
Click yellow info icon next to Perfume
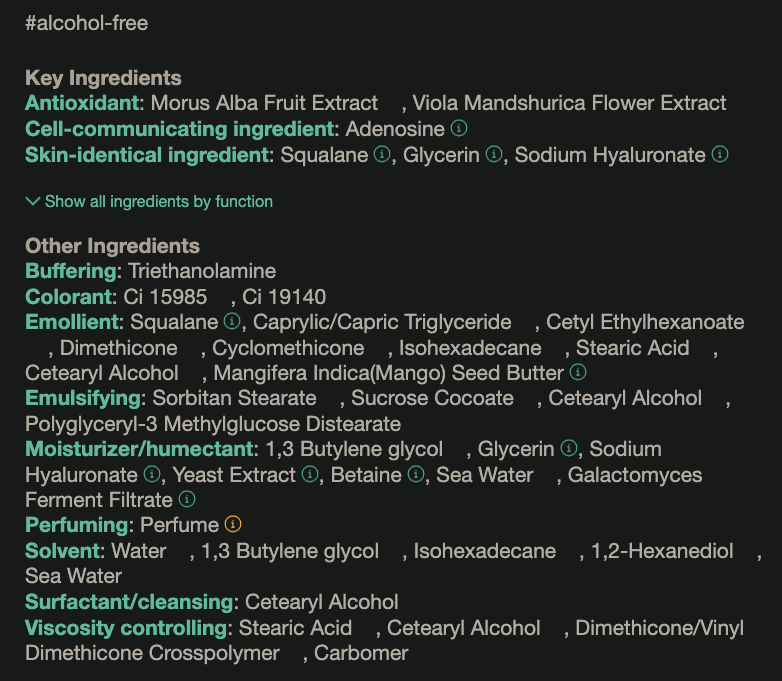(233, 524)
